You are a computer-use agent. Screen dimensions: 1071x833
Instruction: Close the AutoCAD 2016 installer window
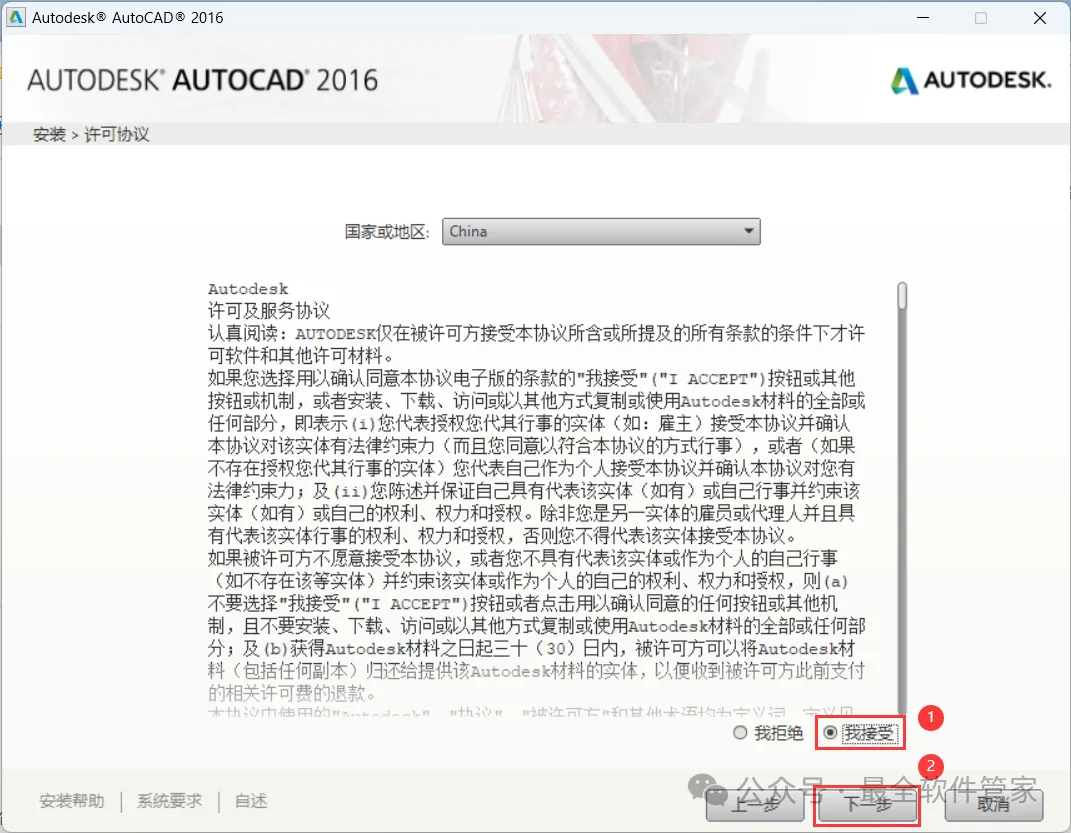[x=1040, y=18]
